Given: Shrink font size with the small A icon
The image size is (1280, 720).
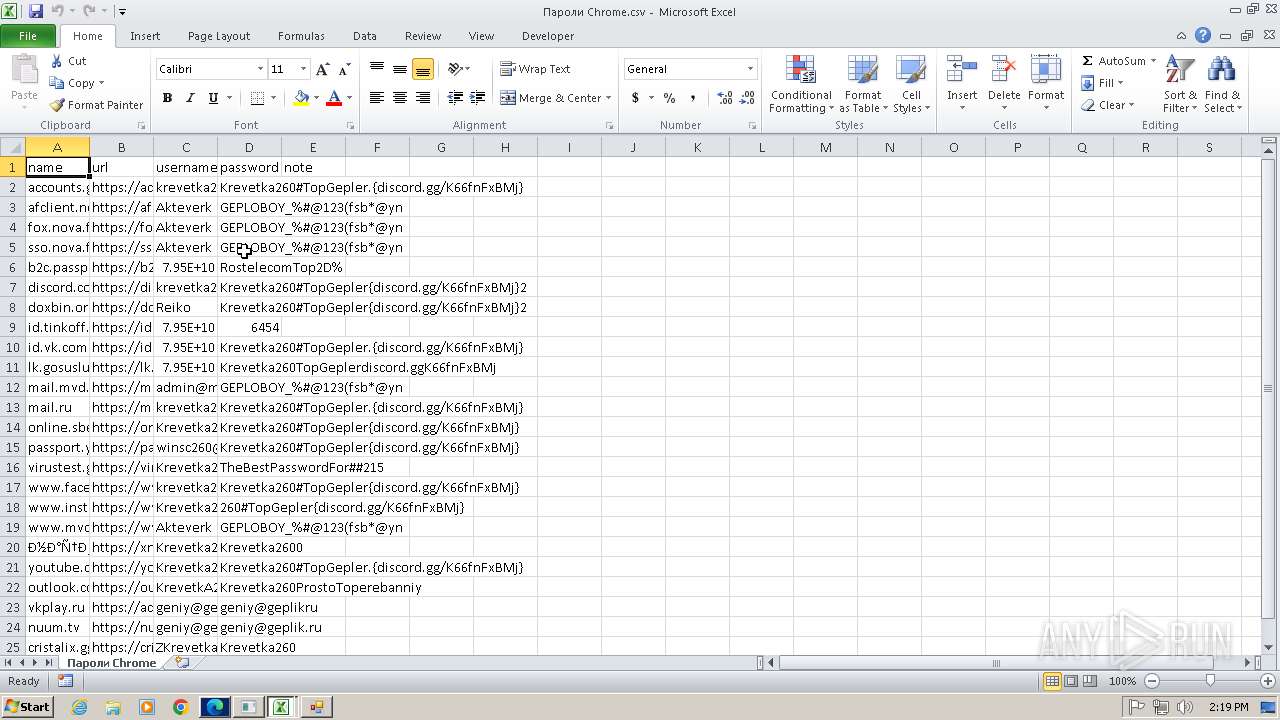Looking at the screenshot, I should click(344, 69).
